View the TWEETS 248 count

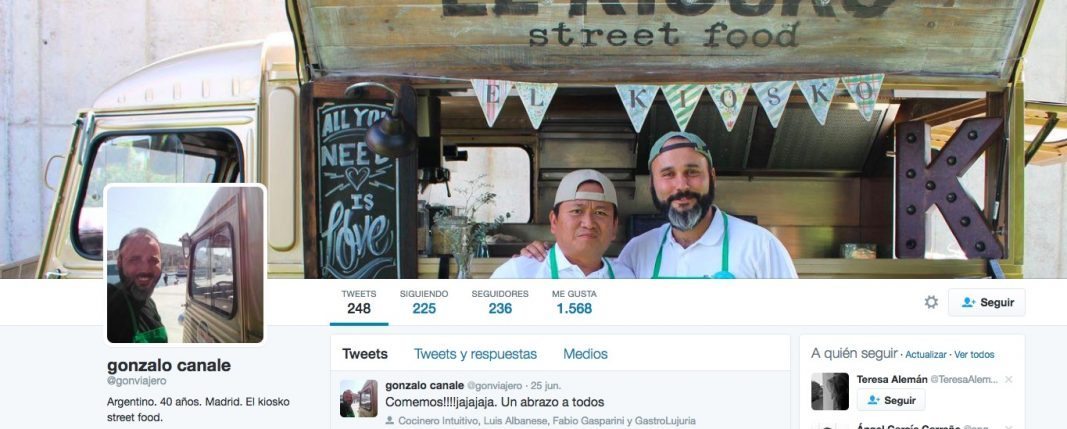point(359,302)
